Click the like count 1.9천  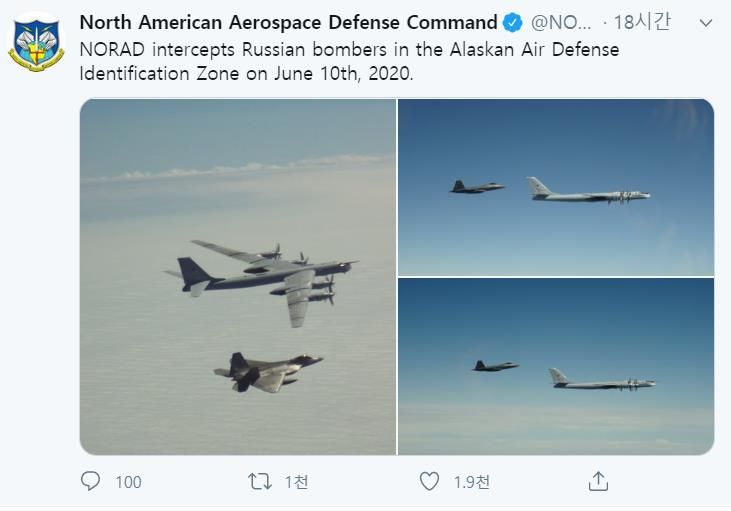point(471,482)
